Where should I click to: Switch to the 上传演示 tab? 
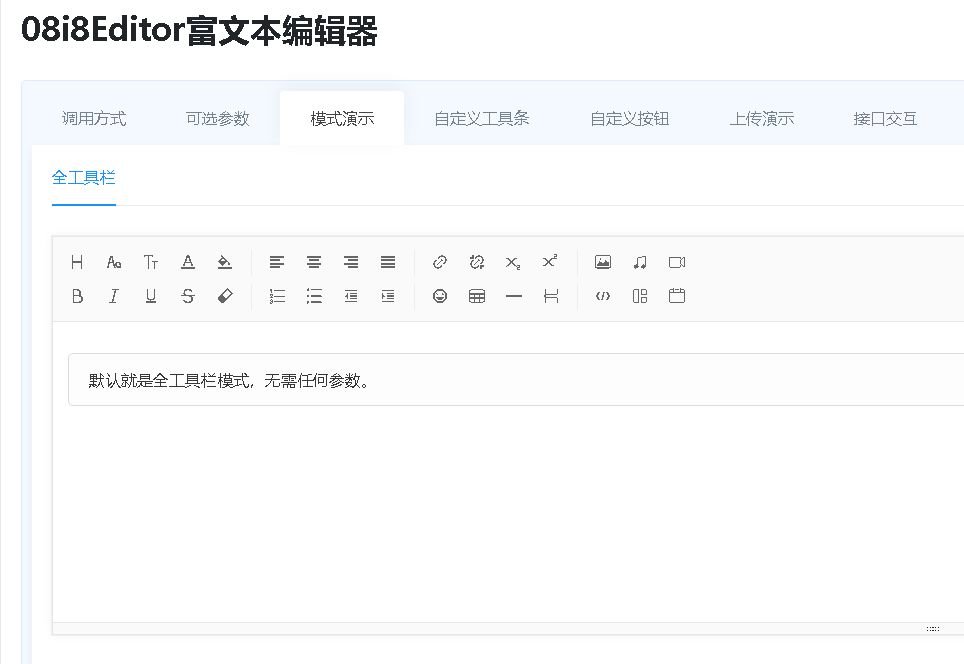click(x=762, y=117)
